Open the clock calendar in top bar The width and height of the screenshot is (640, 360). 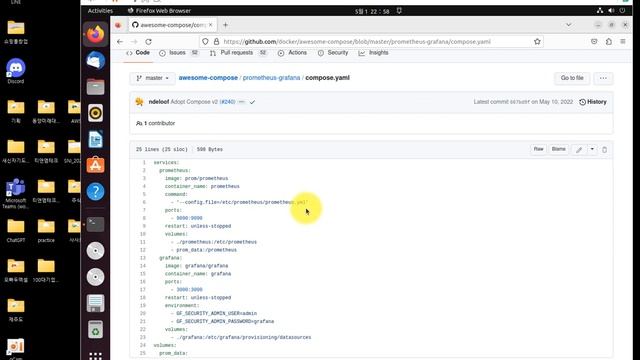(x=372, y=11)
